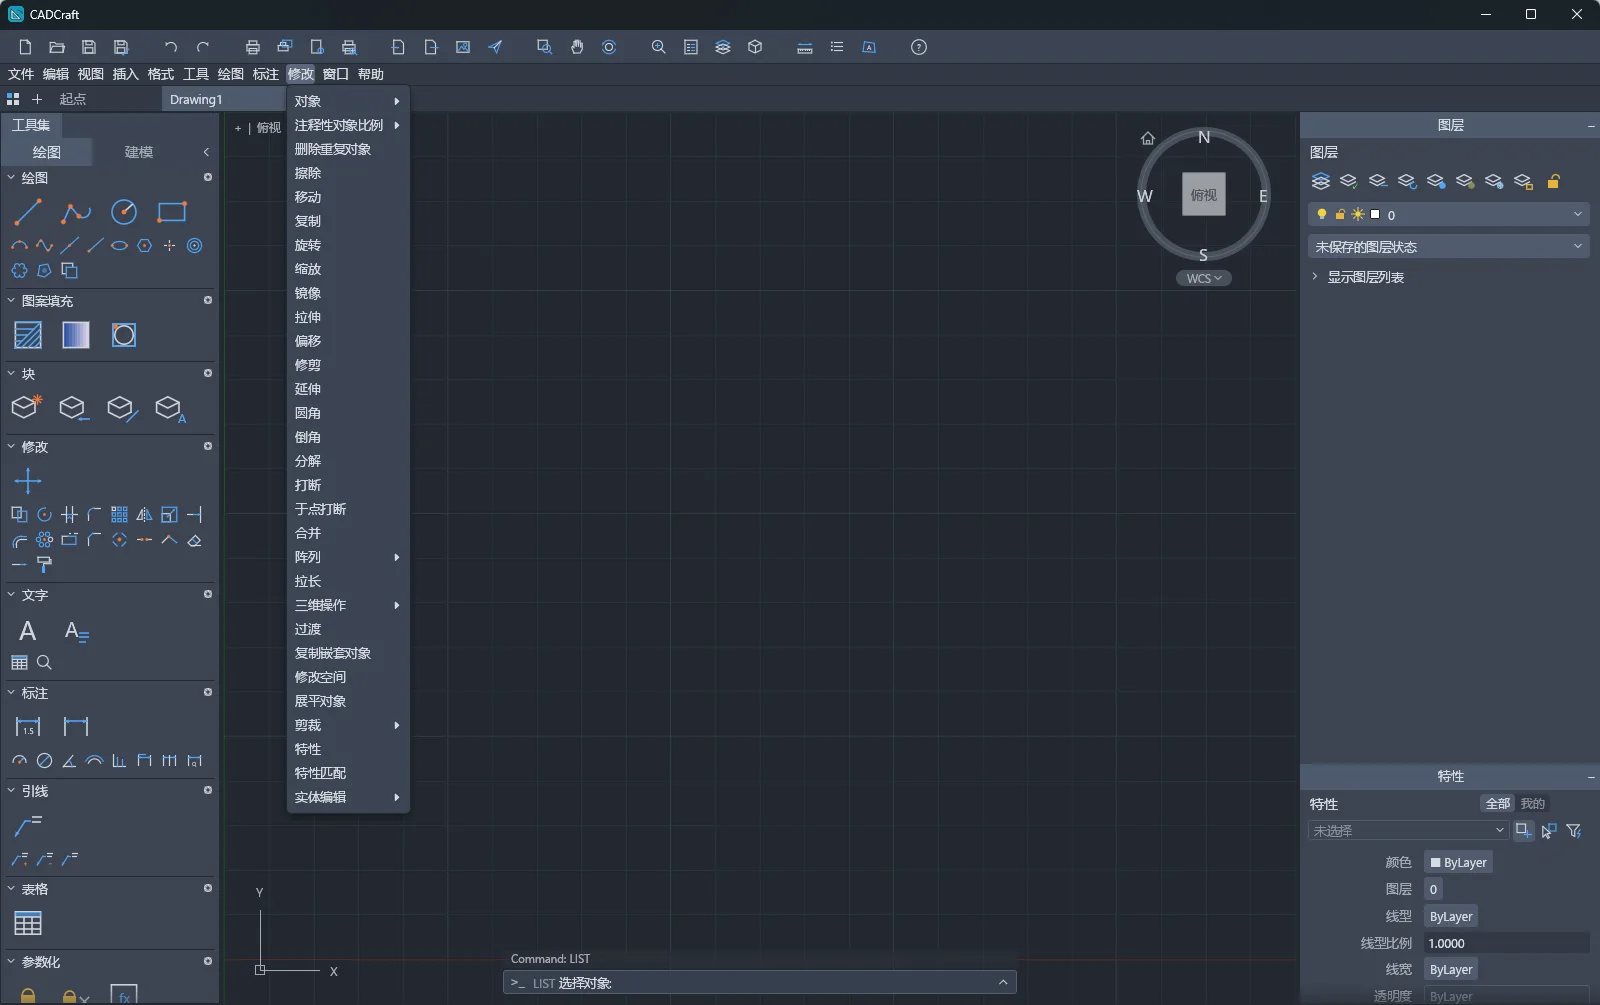Toggle the 全部 properties filter
The width and height of the screenshot is (1600, 1005).
[1497, 804]
